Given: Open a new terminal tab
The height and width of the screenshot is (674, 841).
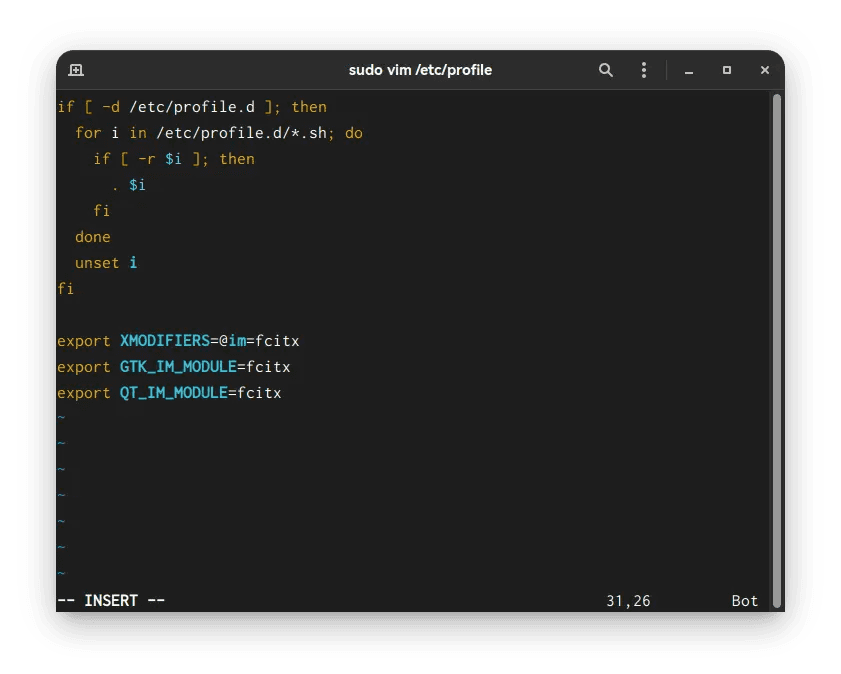Looking at the screenshot, I should (x=76, y=70).
